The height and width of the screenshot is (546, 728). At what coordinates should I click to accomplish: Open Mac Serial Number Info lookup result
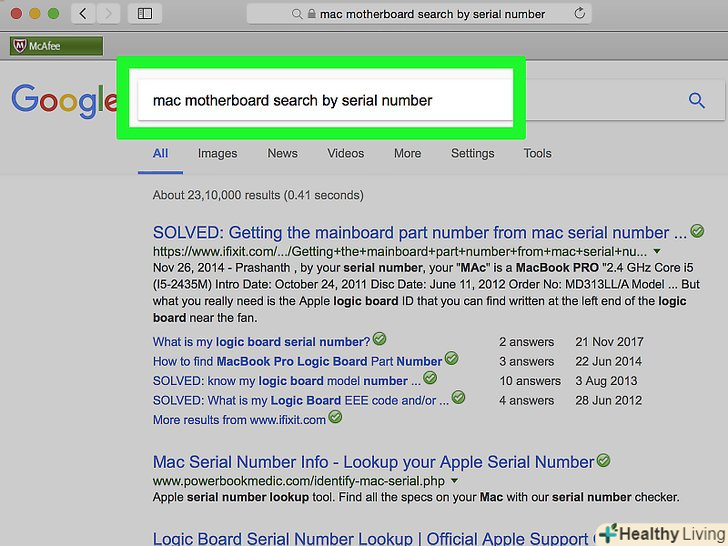[x=374, y=462]
